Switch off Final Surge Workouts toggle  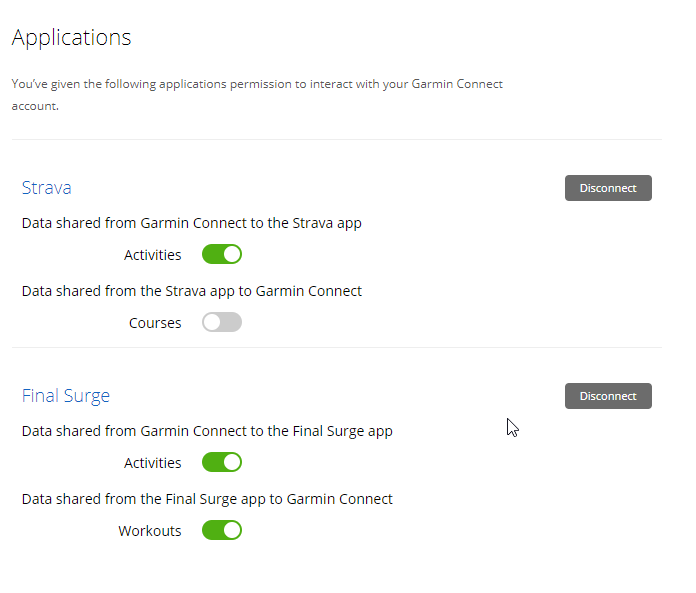click(221, 530)
